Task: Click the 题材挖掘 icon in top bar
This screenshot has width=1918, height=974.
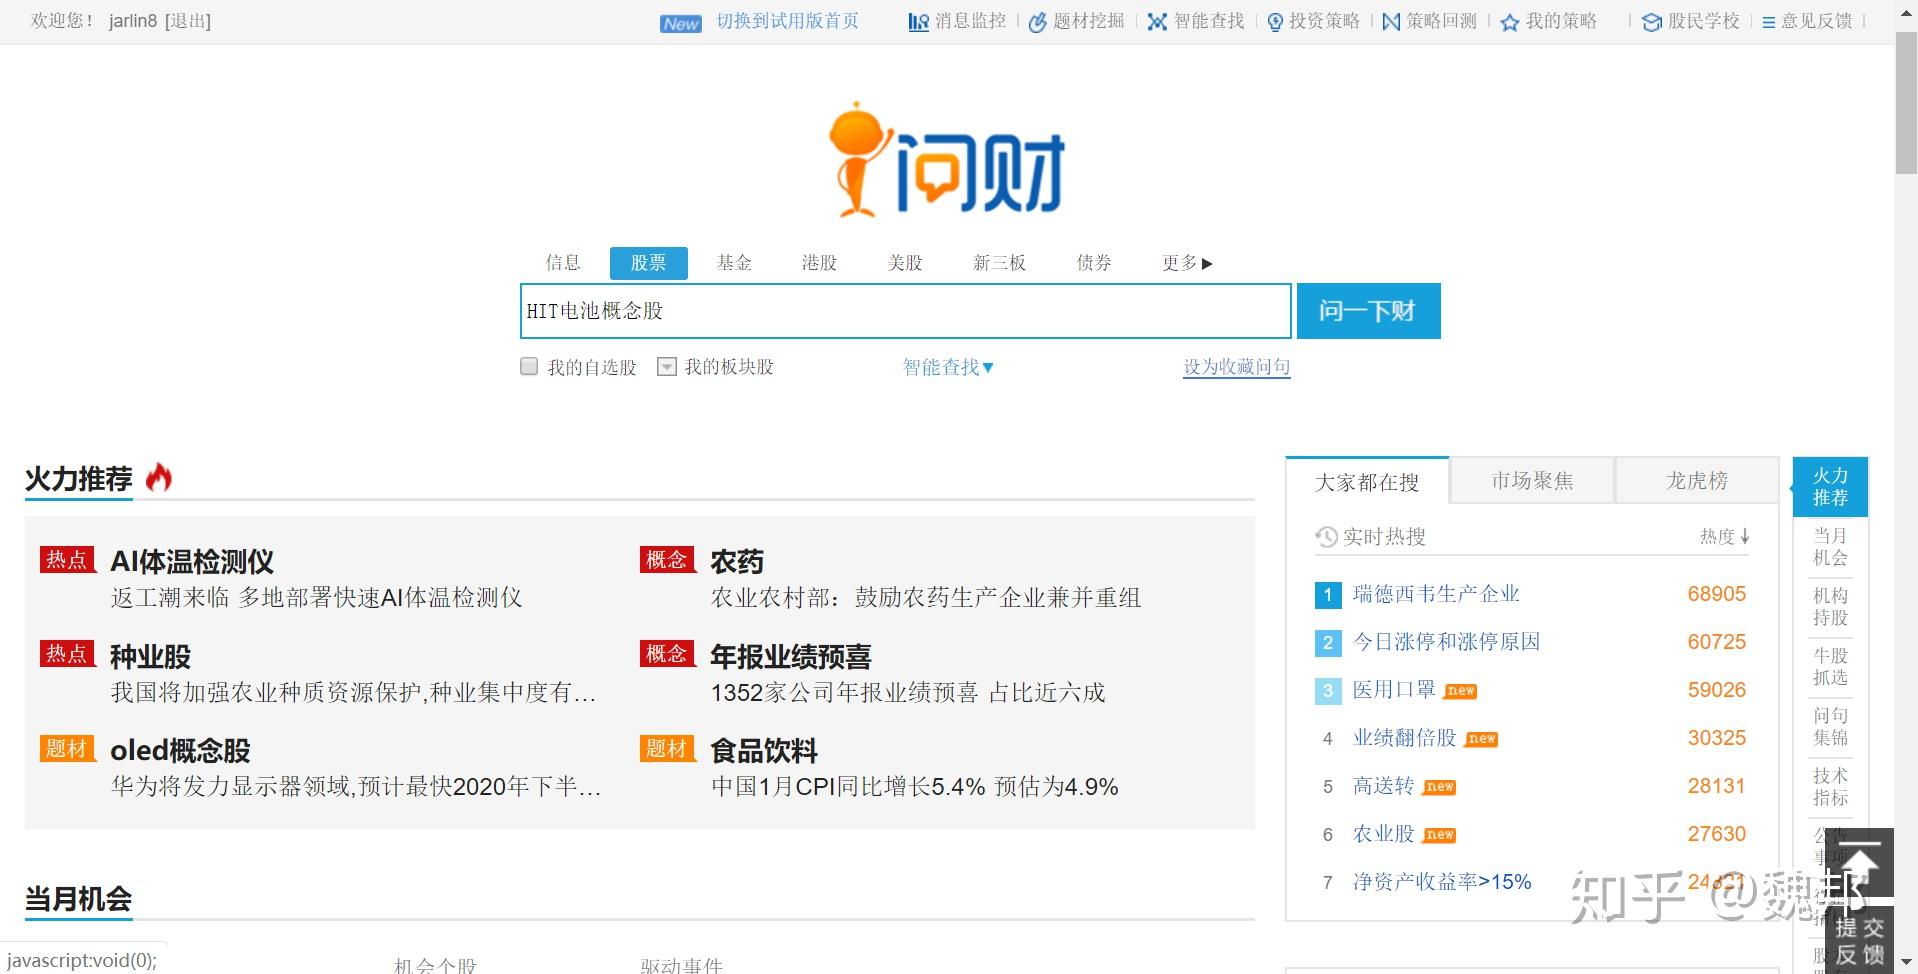Action: click(x=1038, y=22)
